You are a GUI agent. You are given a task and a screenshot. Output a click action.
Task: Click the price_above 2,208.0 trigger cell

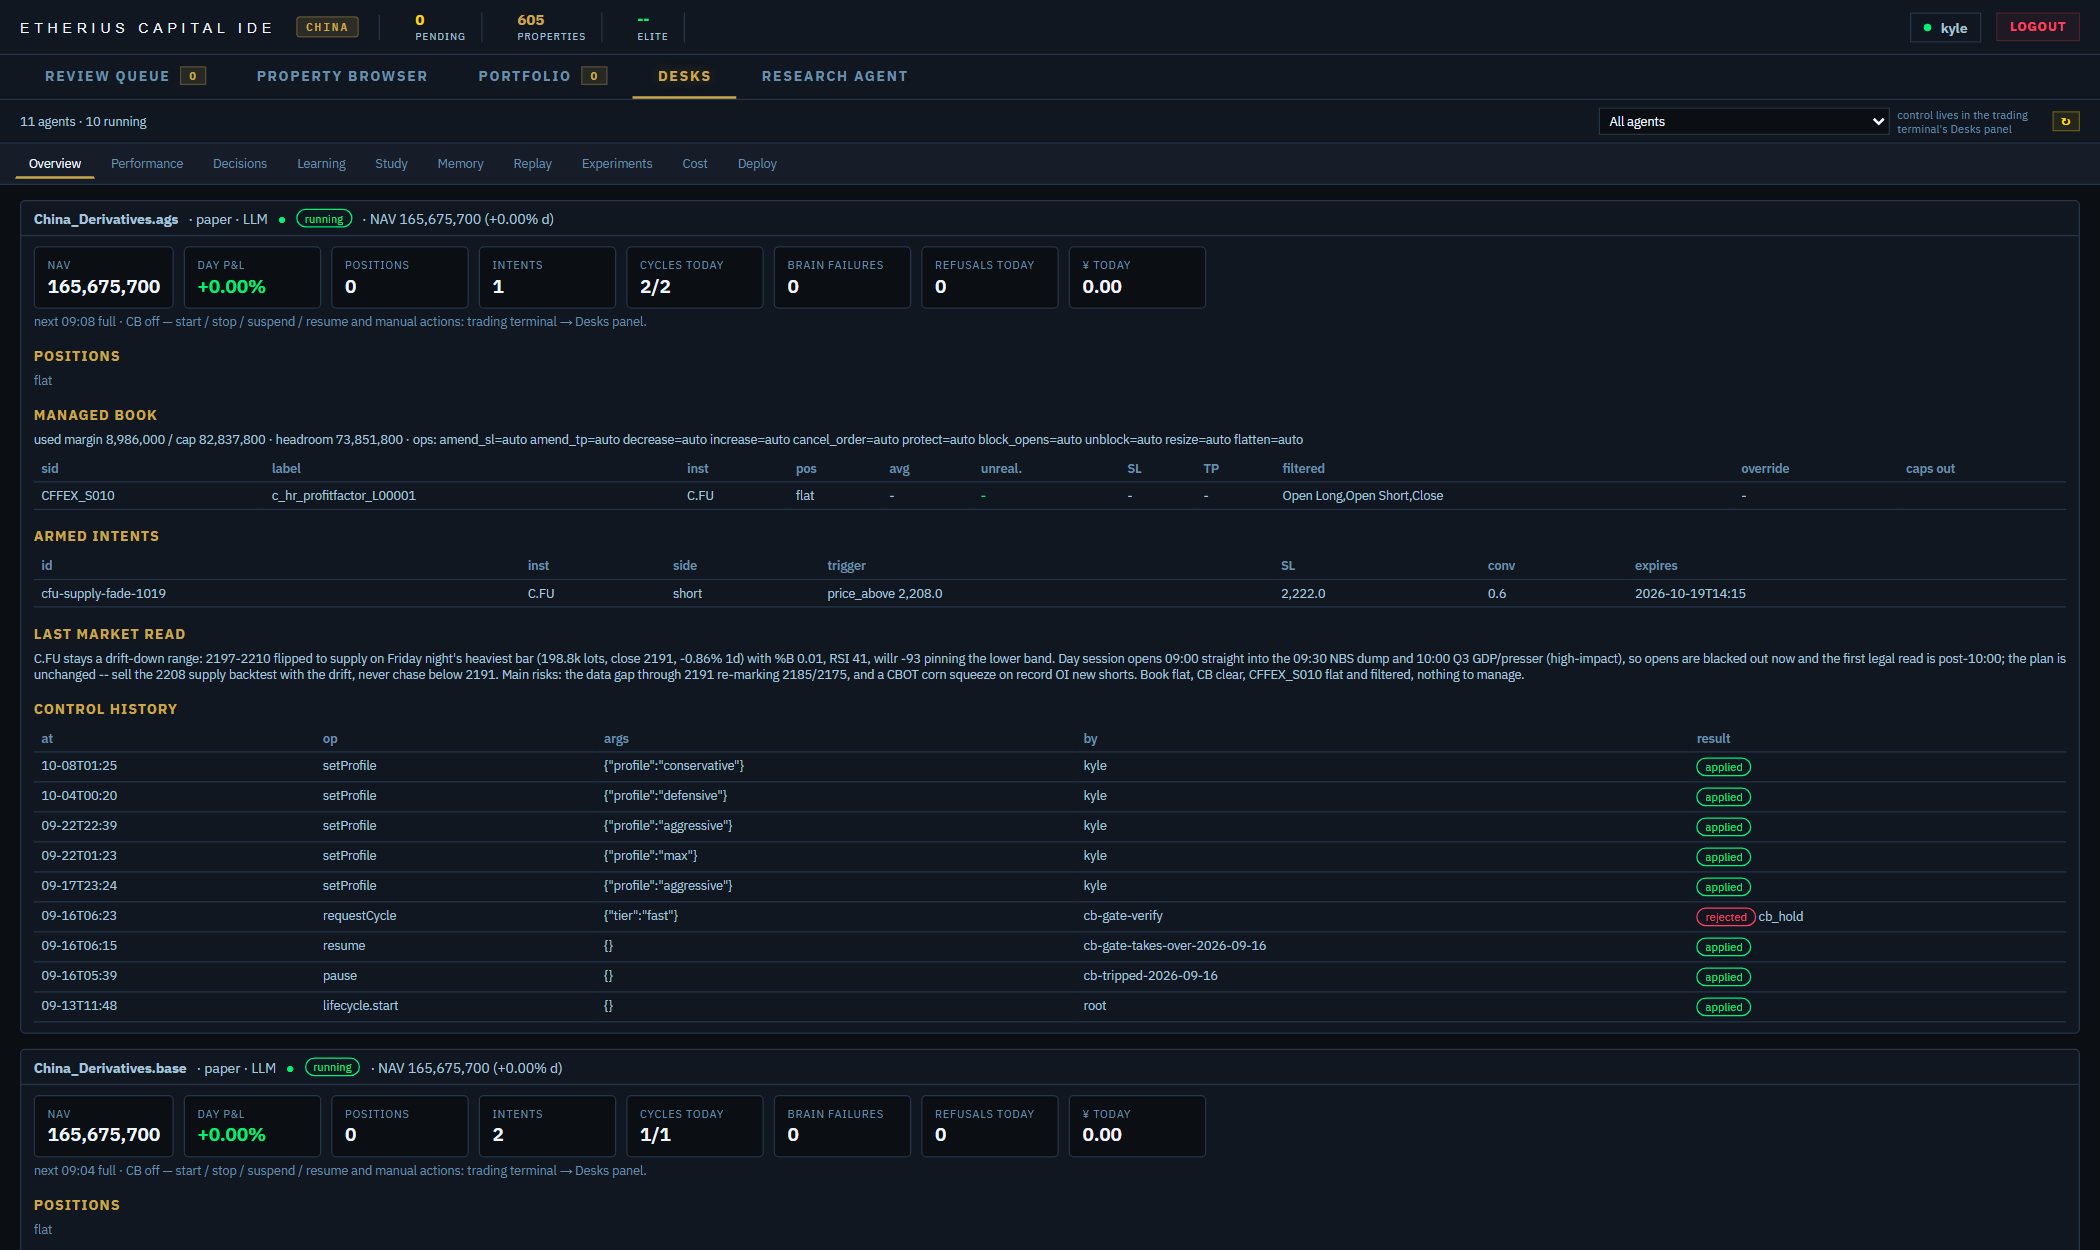885,593
